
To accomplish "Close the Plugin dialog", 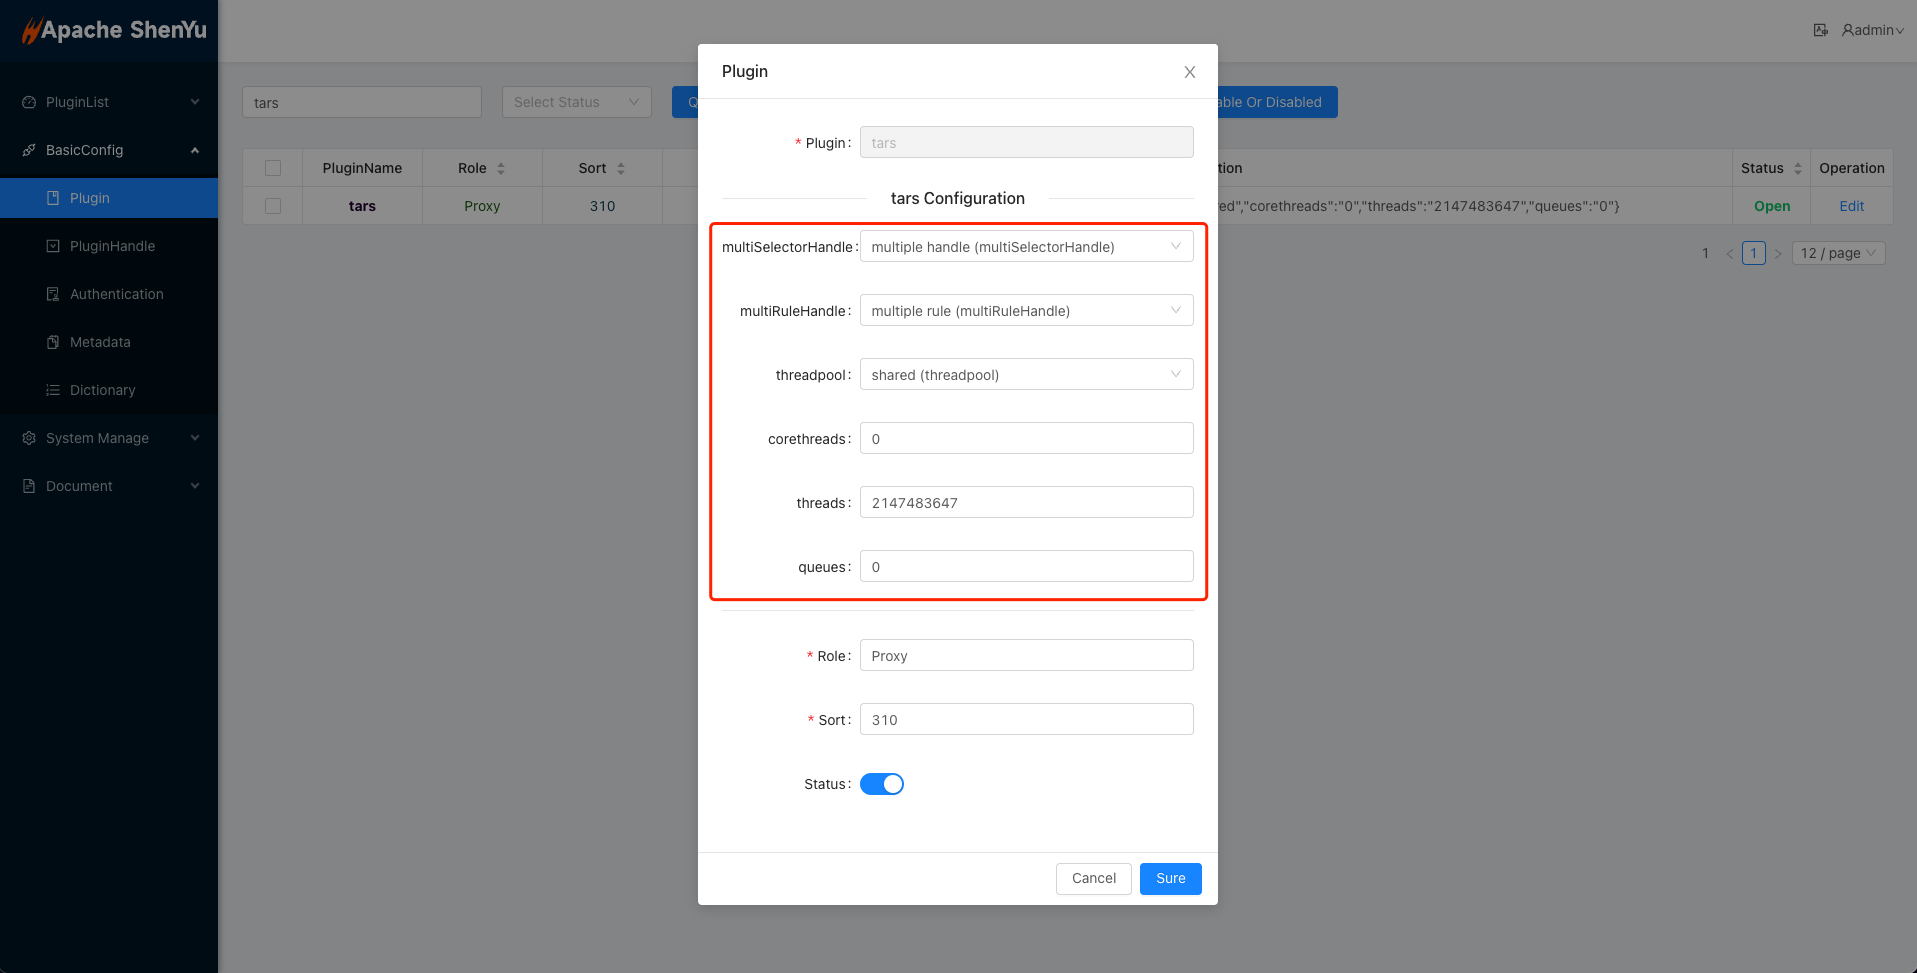I will click(1189, 72).
